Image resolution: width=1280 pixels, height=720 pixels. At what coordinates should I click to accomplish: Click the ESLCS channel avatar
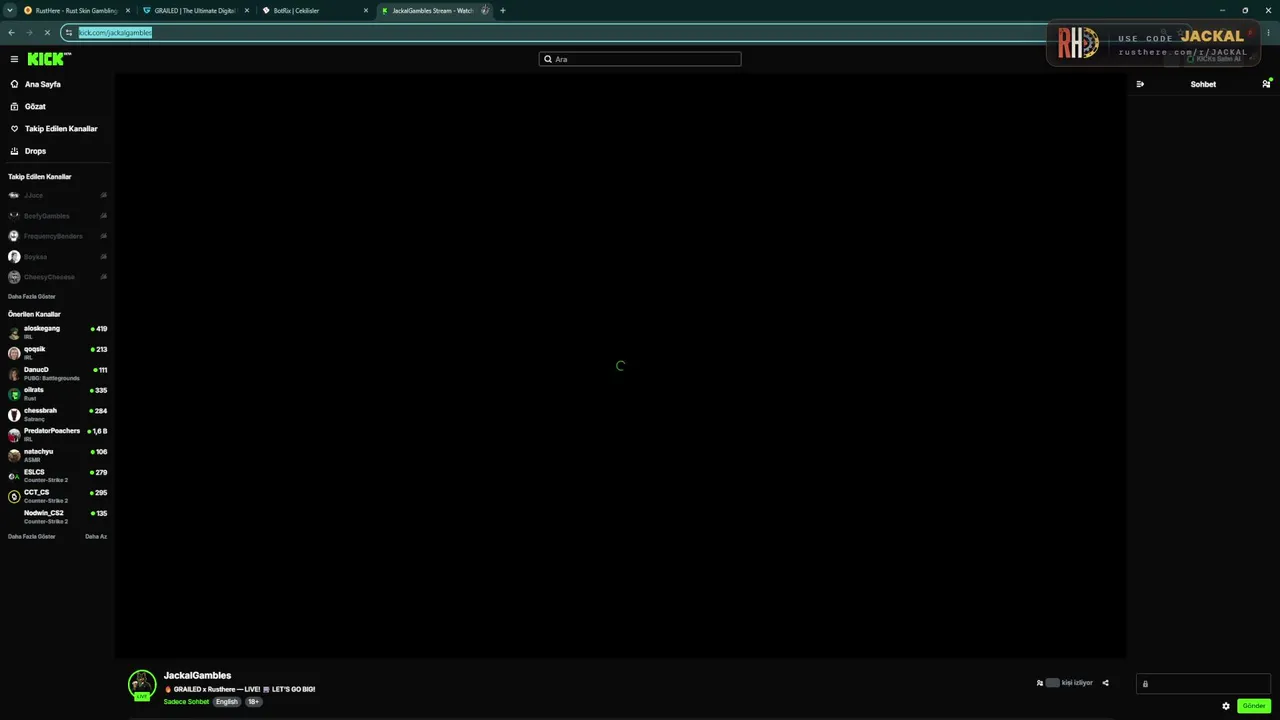click(x=14, y=476)
